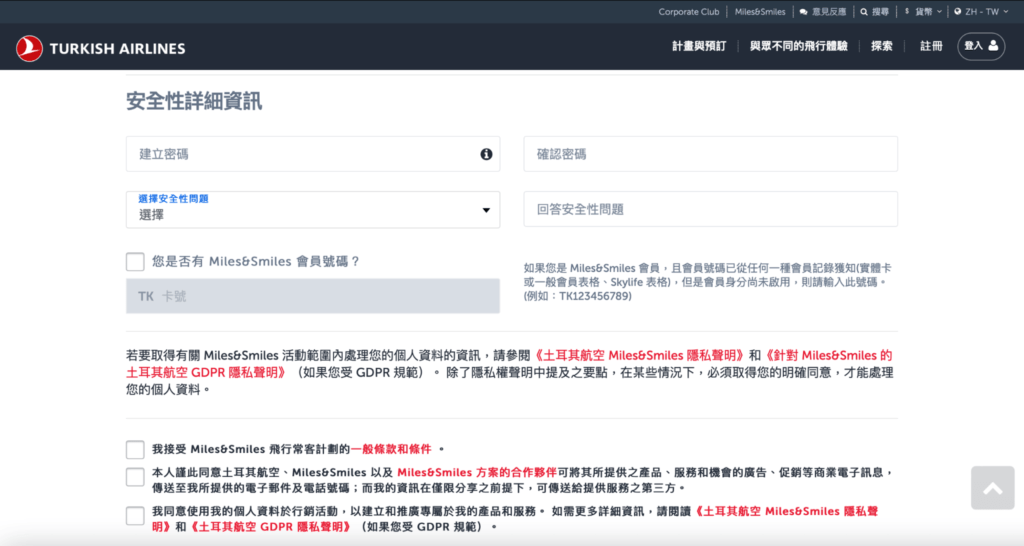Tick the marketing activities personal data checkbox

[135, 516]
